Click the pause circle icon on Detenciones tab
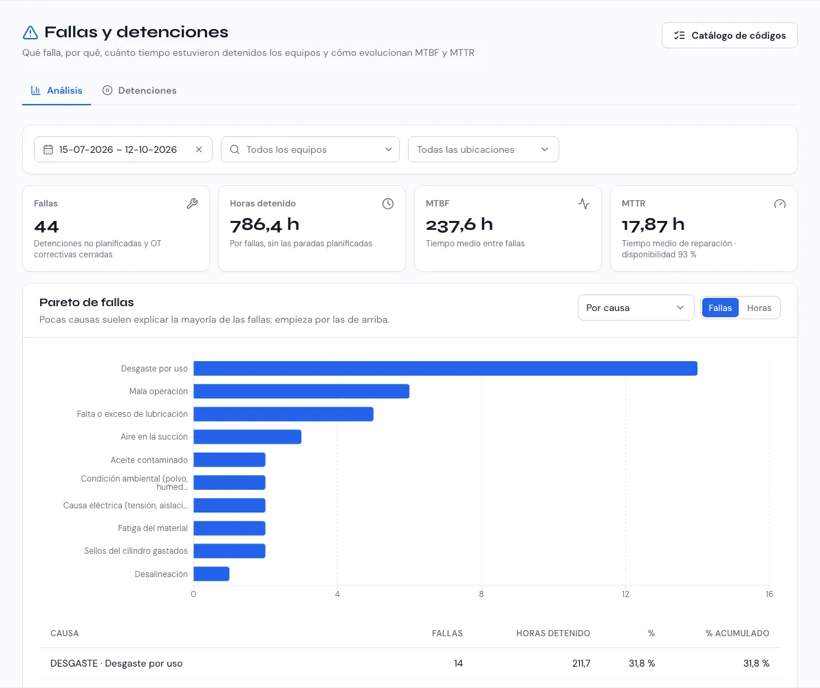The image size is (820, 688). [107, 90]
